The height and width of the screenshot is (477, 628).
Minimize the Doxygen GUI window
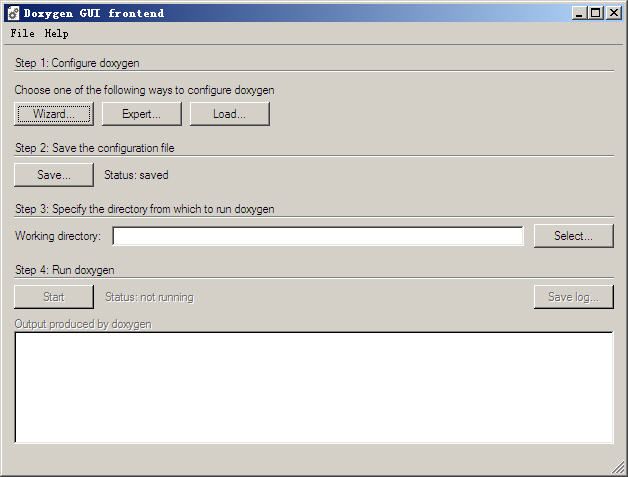click(x=579, y=13)
